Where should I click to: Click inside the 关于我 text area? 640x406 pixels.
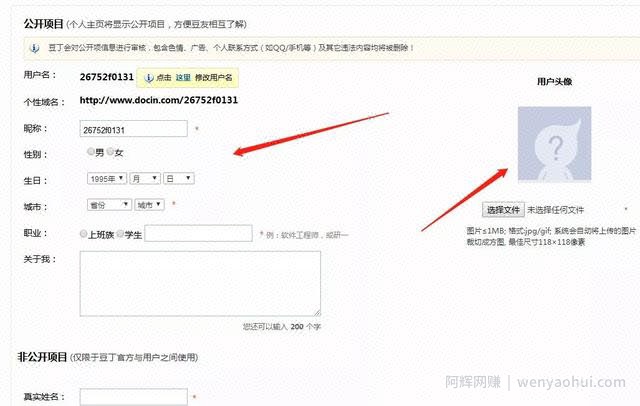(x=200, y=284)
